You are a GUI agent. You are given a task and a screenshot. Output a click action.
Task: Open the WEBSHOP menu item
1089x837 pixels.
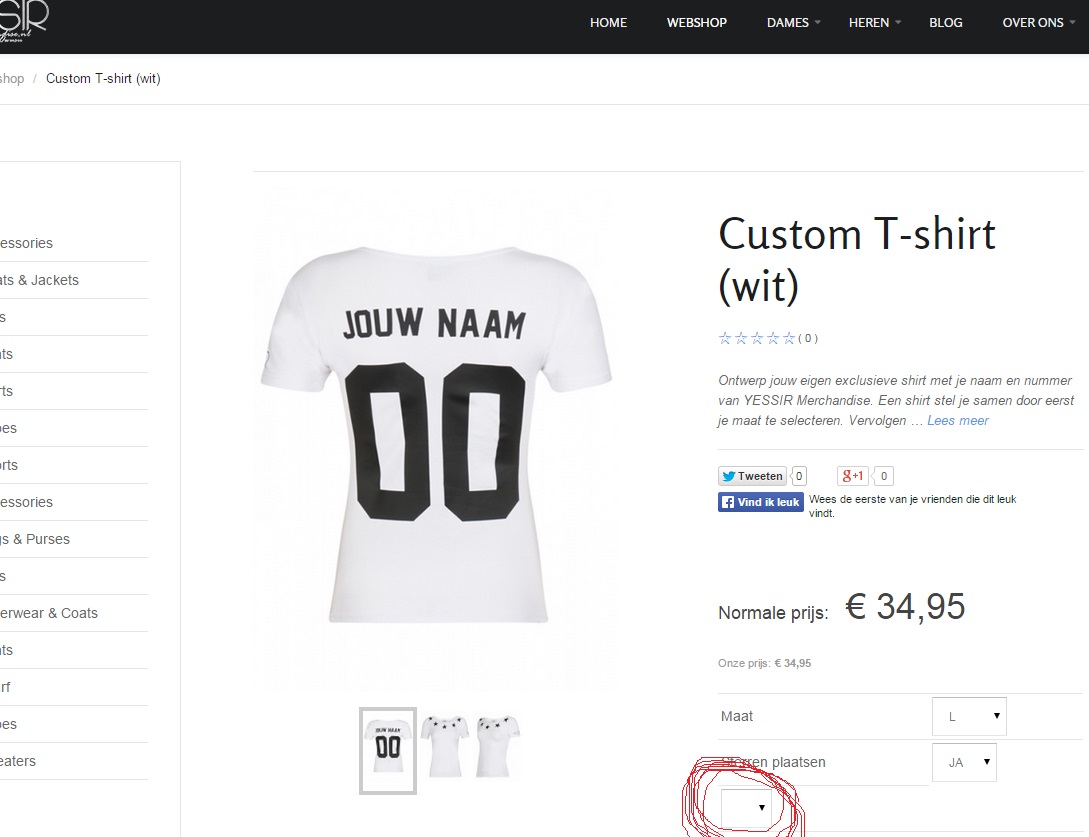click(697, 22)
